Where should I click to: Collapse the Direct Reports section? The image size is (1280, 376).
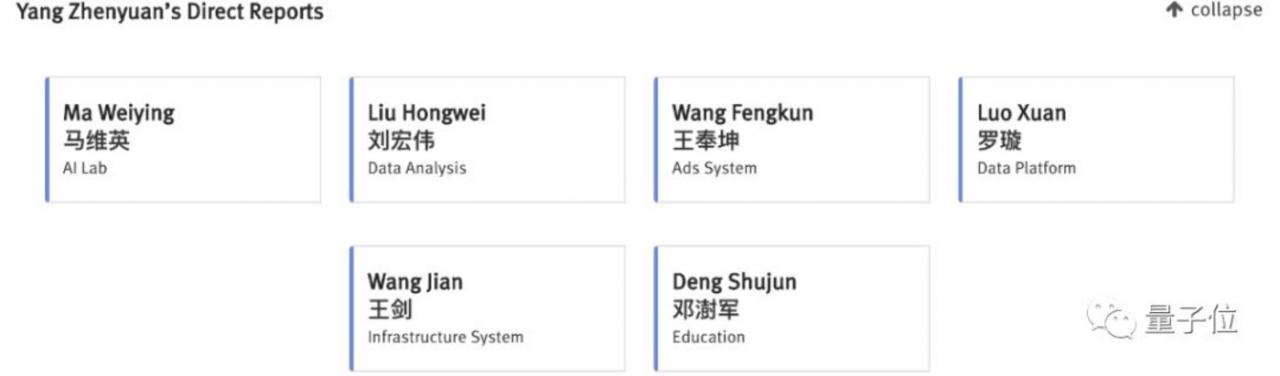point(1214,11)
